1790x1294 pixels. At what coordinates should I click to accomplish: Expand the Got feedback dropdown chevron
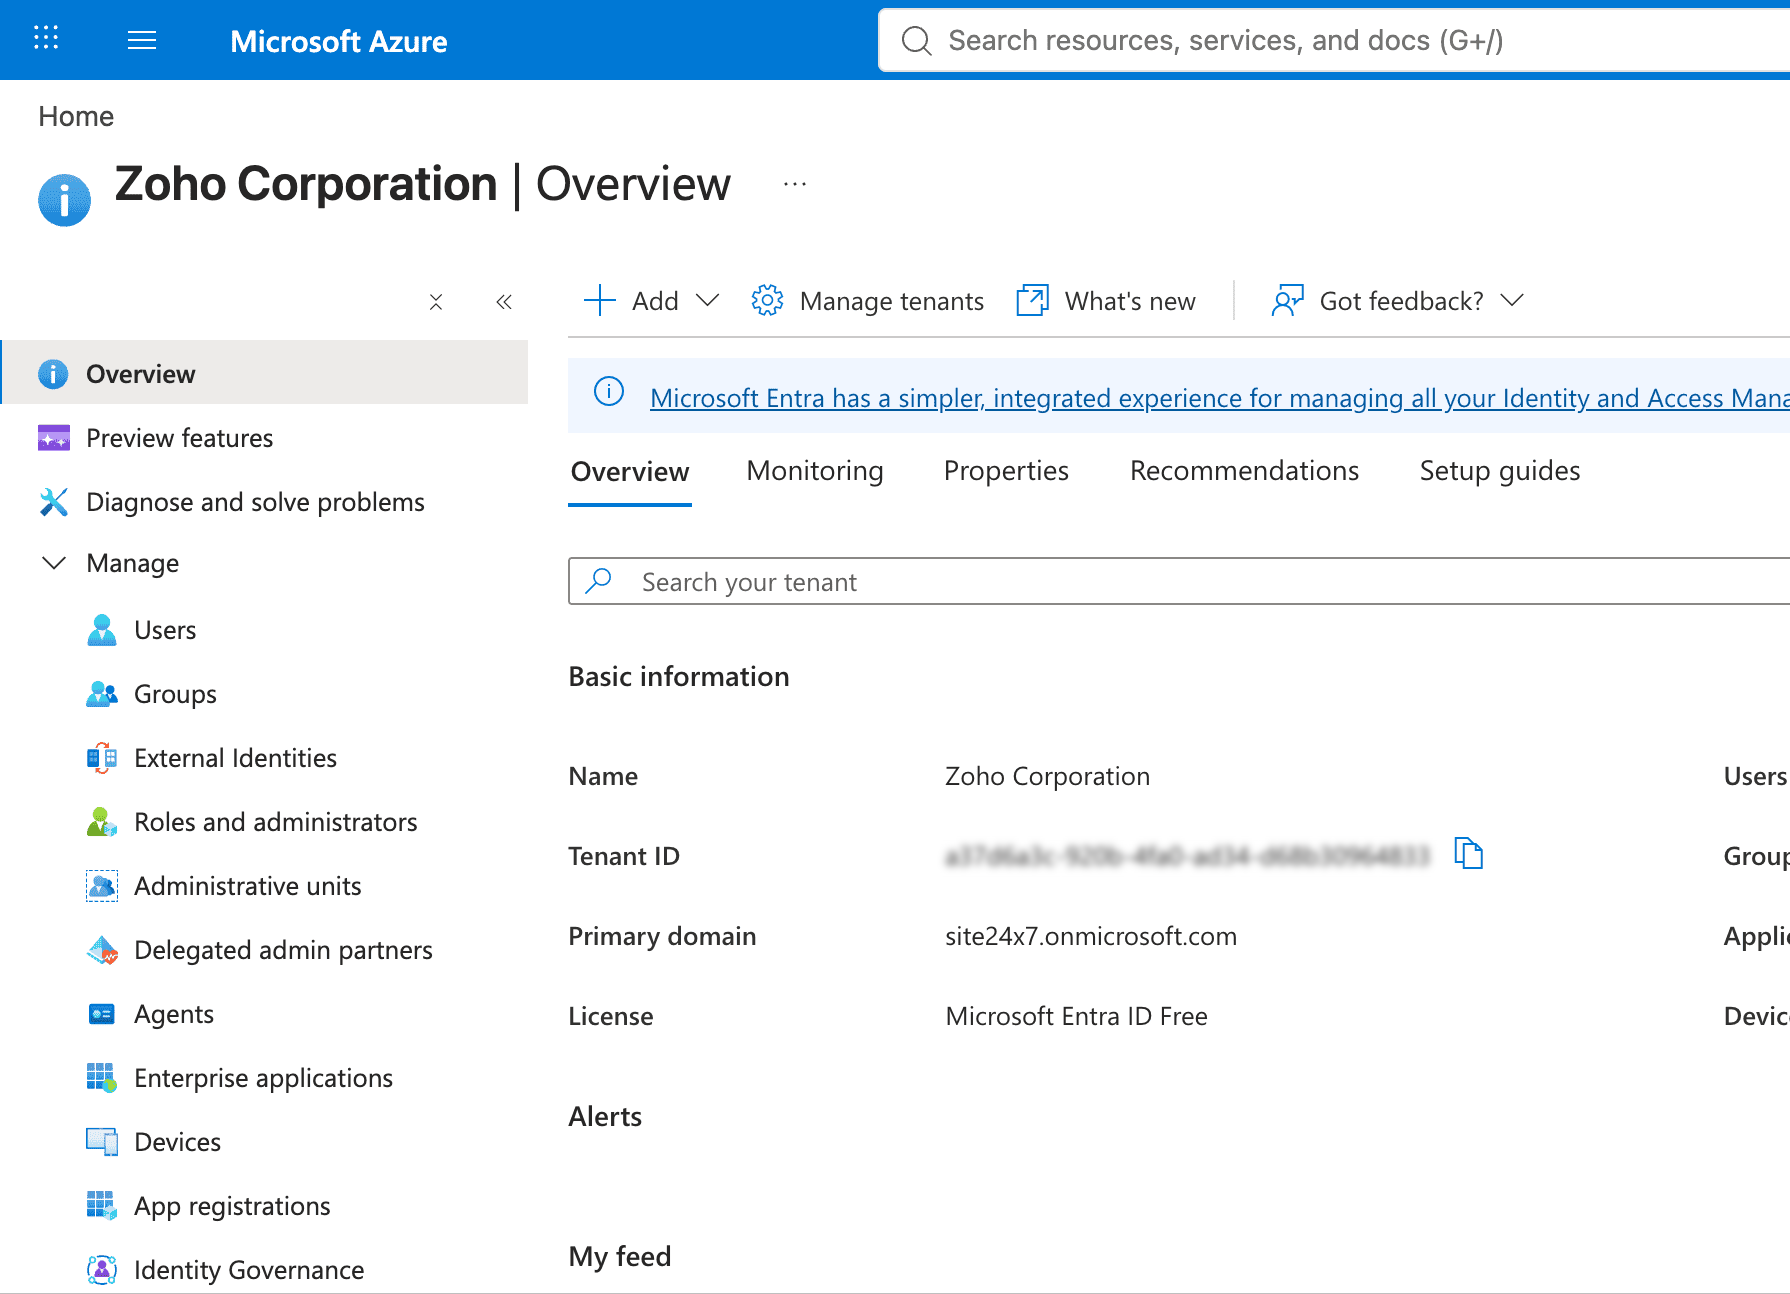click(1512, 300)
